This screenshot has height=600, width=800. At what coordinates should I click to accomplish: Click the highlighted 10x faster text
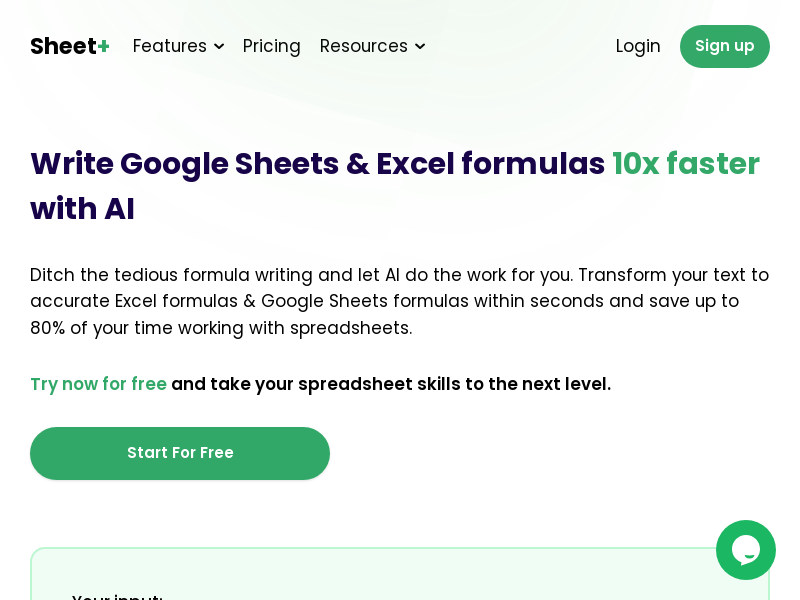tap(686, 164)
